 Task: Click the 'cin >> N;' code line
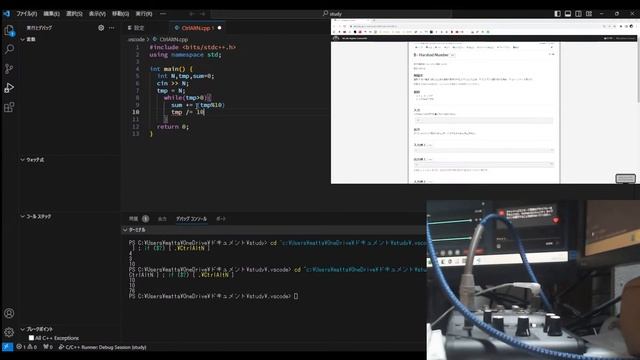tap(173, 83)
